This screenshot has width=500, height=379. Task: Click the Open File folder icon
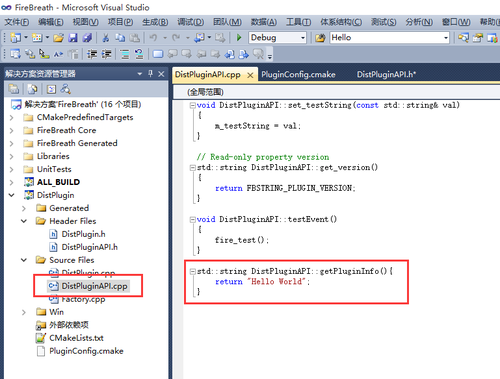(58, 38)
